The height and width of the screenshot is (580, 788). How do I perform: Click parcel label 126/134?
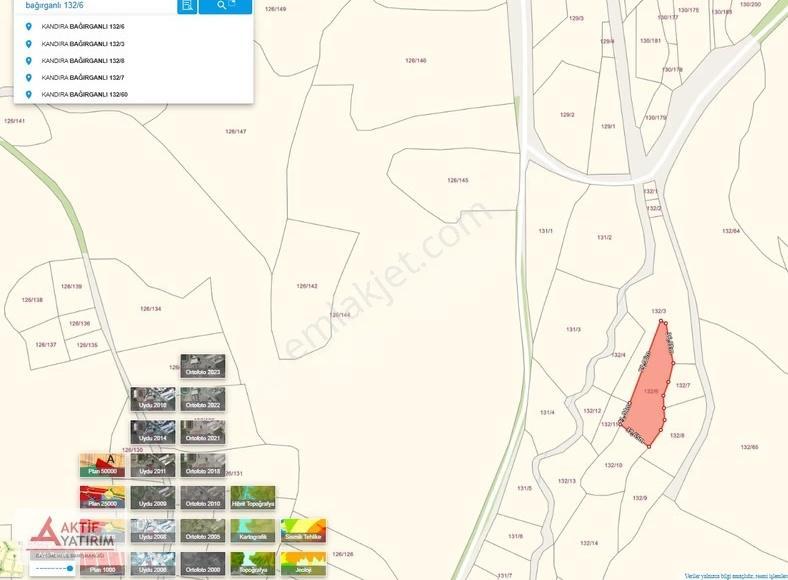click(151, 309)
